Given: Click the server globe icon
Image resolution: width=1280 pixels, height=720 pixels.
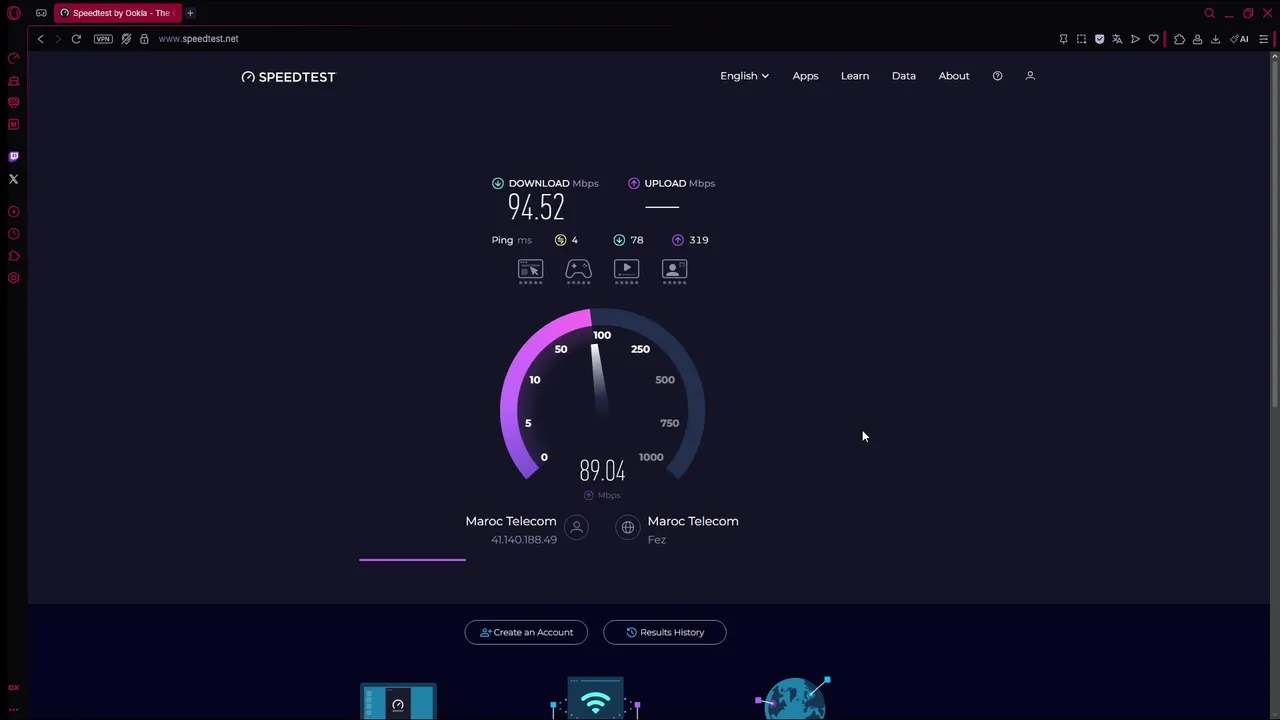Looking at the screenshot, I should [627, 527].
